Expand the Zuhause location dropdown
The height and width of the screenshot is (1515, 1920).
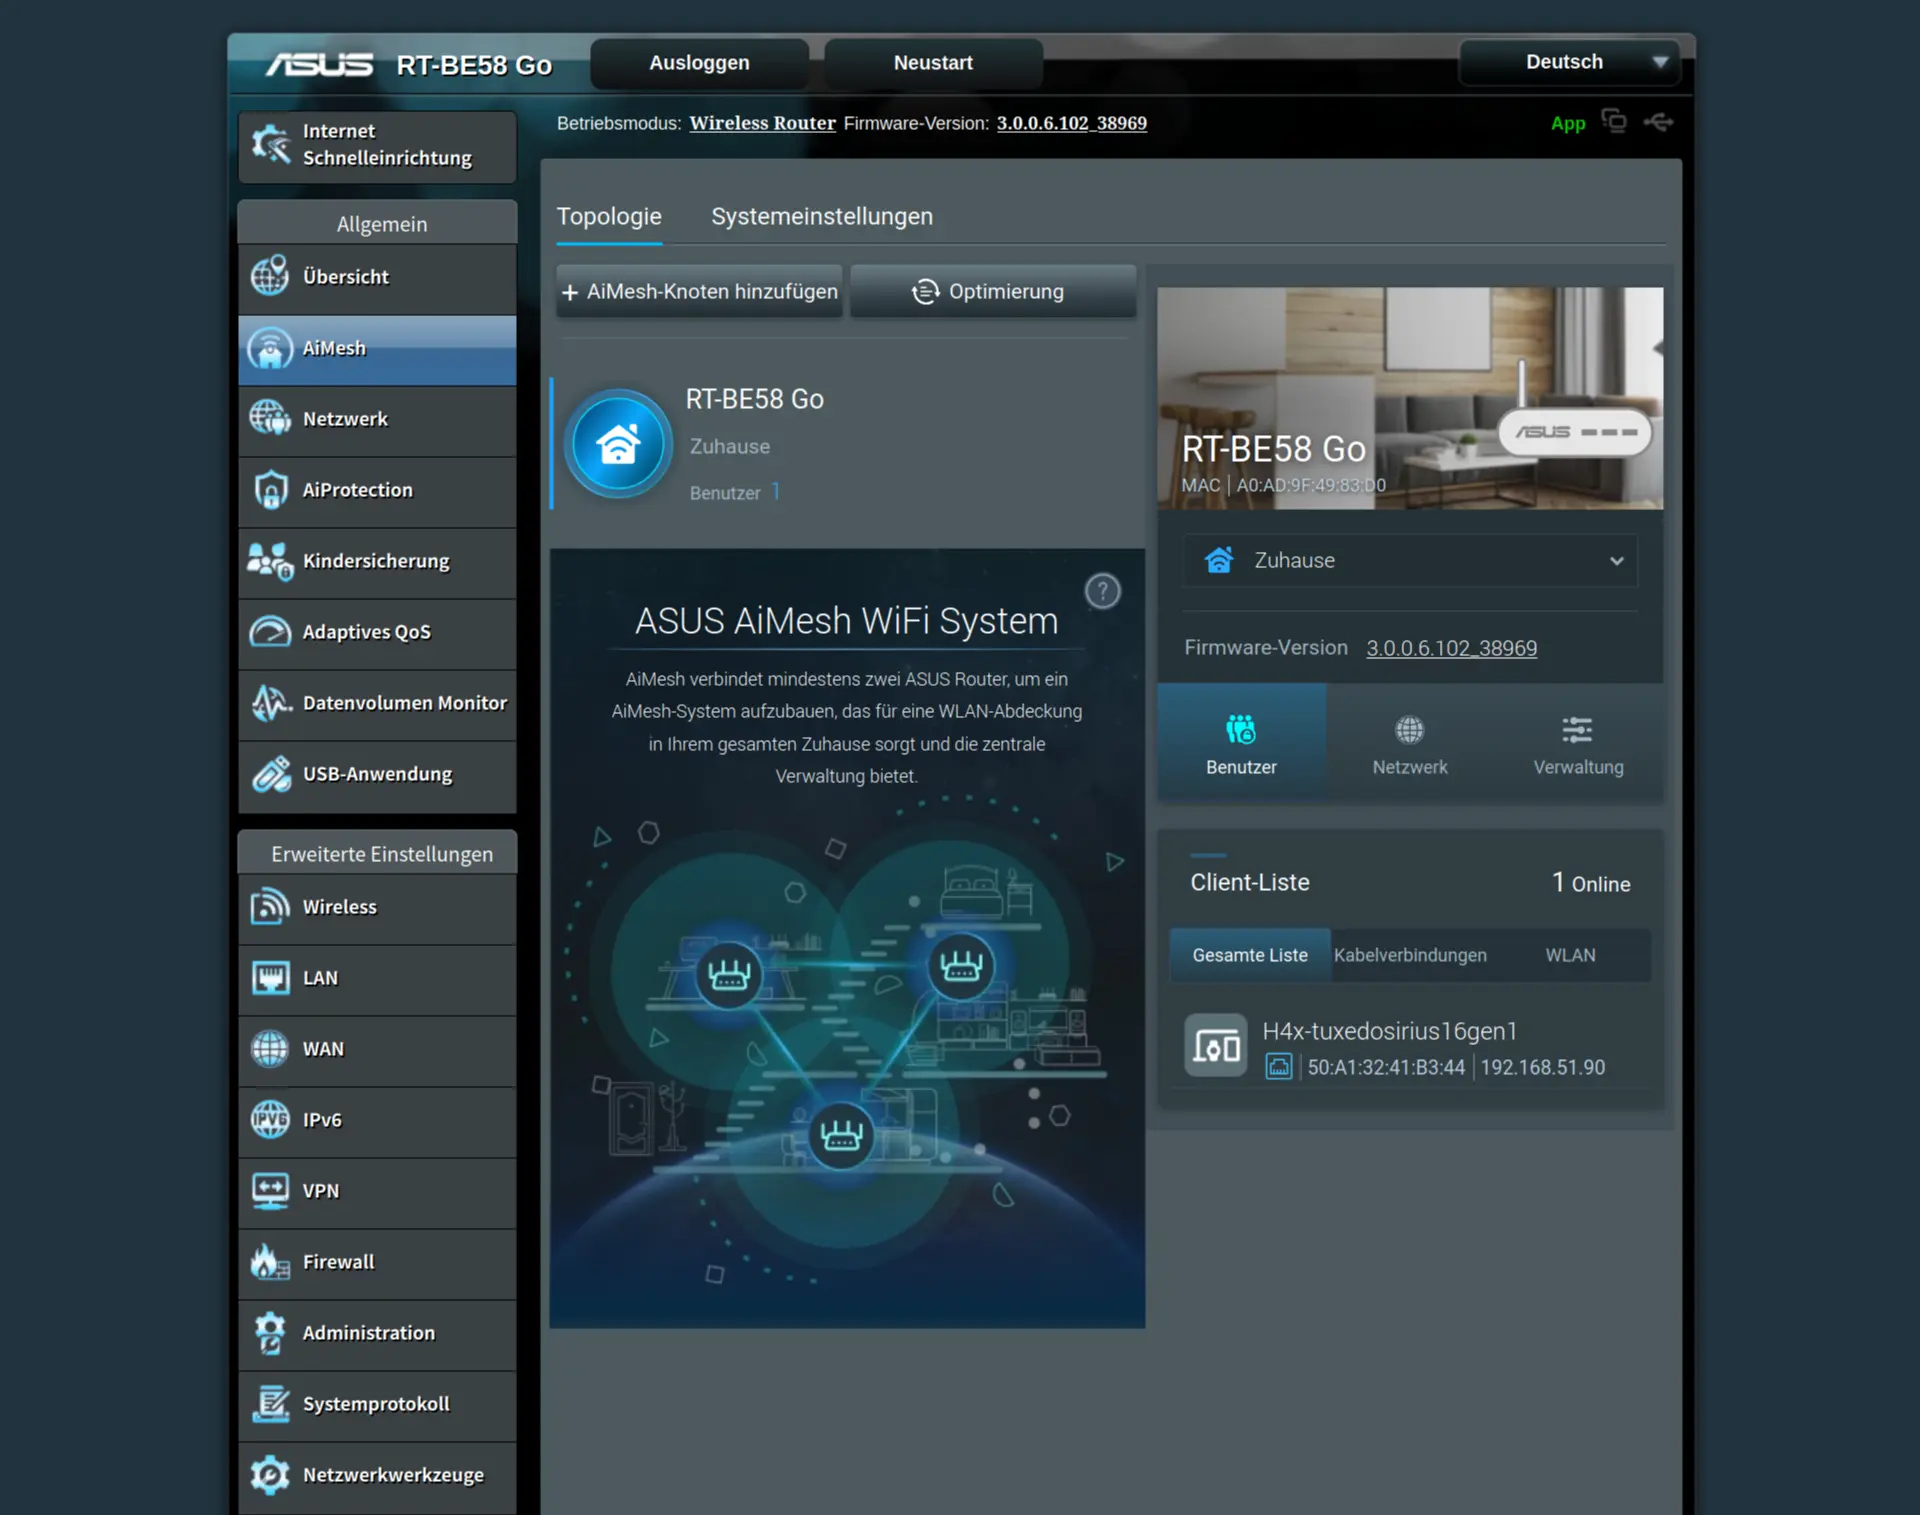pos(1410,560)
